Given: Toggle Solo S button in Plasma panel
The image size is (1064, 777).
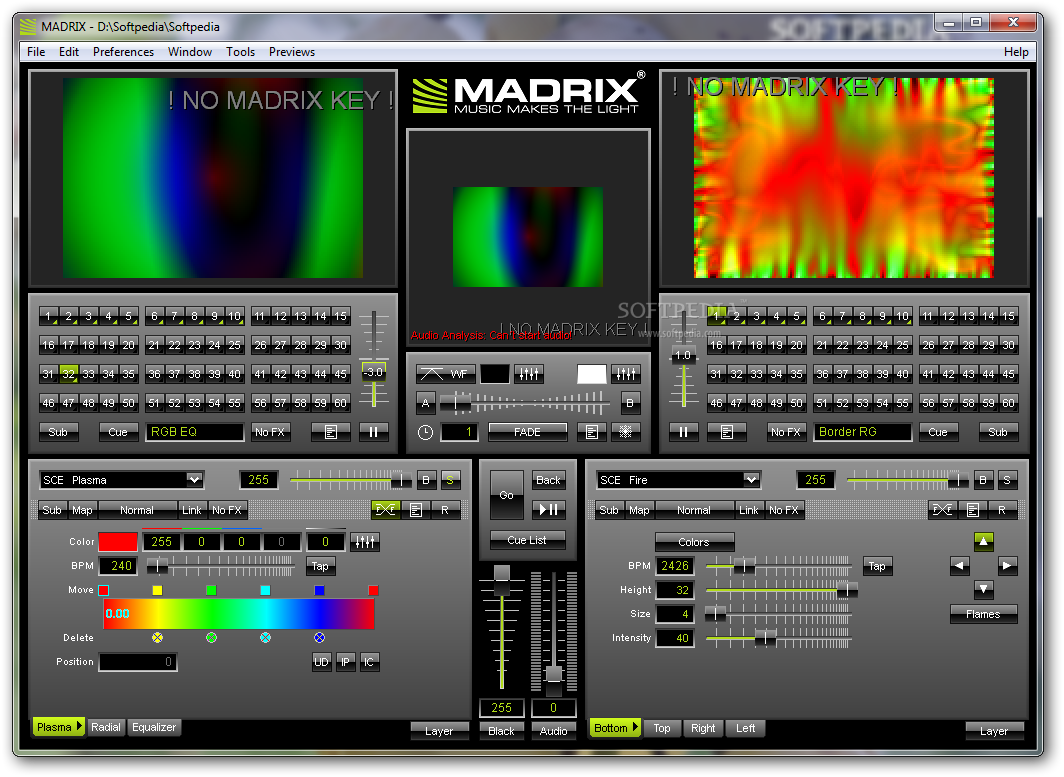Looking at the screenshot, I should coord(450,480).
